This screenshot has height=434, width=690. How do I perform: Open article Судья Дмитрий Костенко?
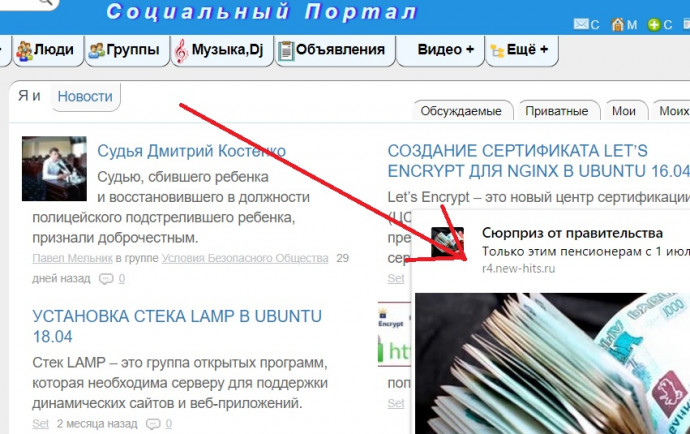click(x=191, y=151)
